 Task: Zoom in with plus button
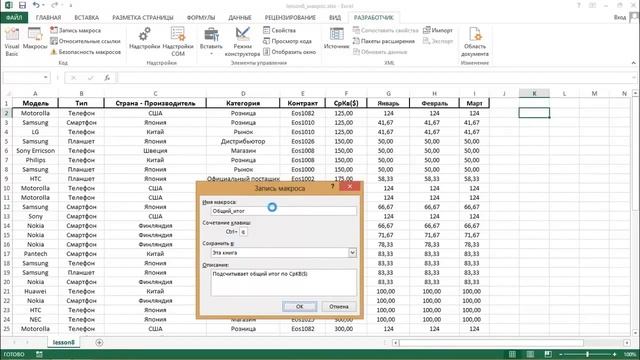click(x=614, y=354)
